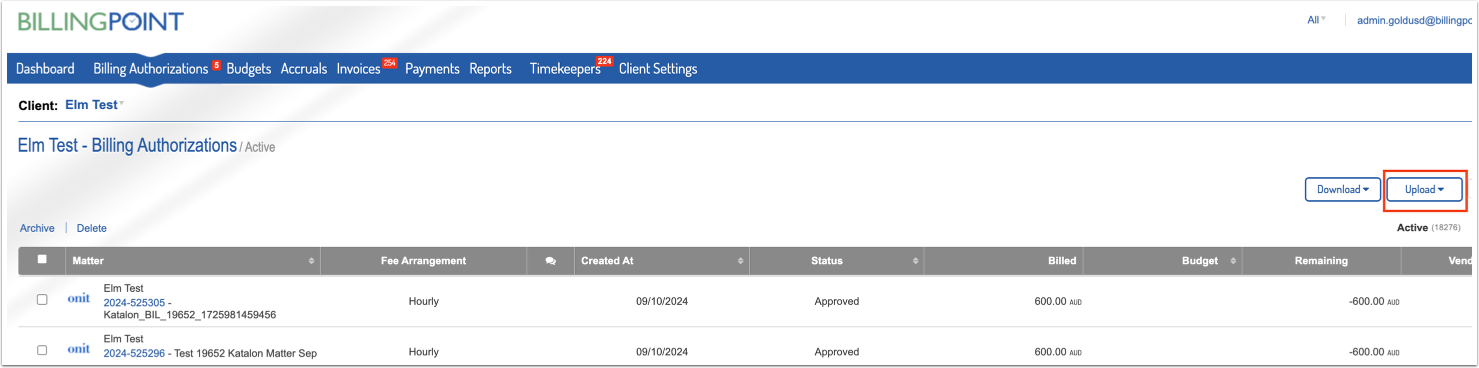Viewport: 1479px width, 368px height.
Task: Open the Billing Authorizations tab
Action: (150, 69)
